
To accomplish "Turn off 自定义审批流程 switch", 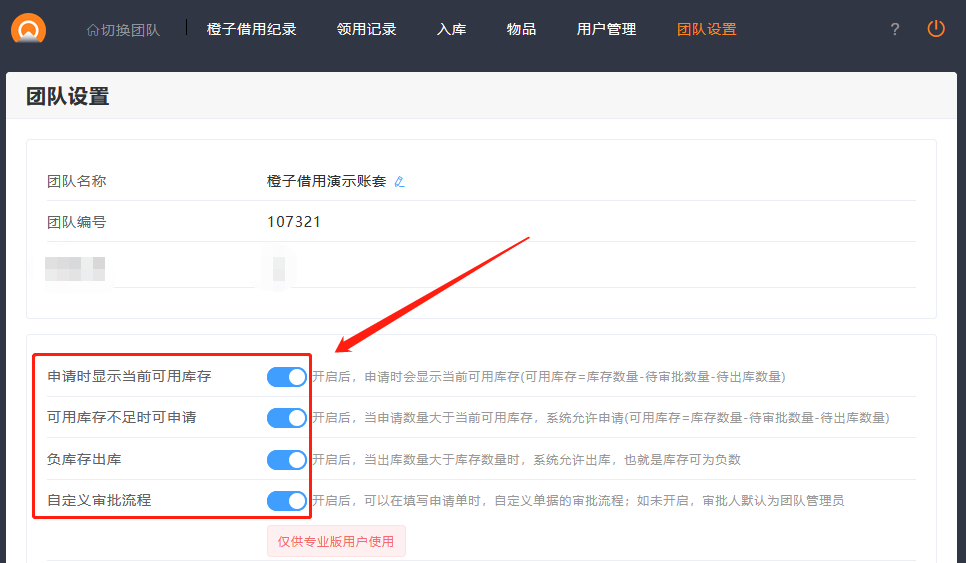I will tap(287, 501).
